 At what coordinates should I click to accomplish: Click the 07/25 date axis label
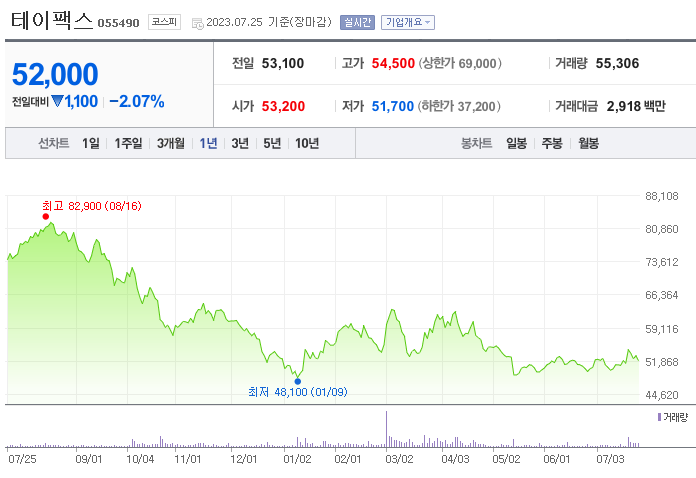point(22,459)
